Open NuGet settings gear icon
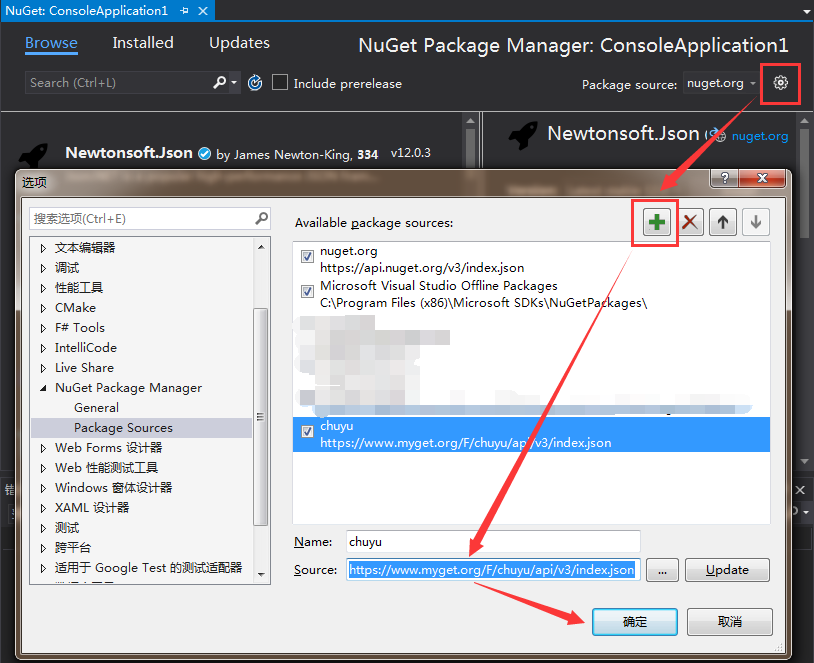The width and height of the screenshot is (814, 663). pos(780,83)
